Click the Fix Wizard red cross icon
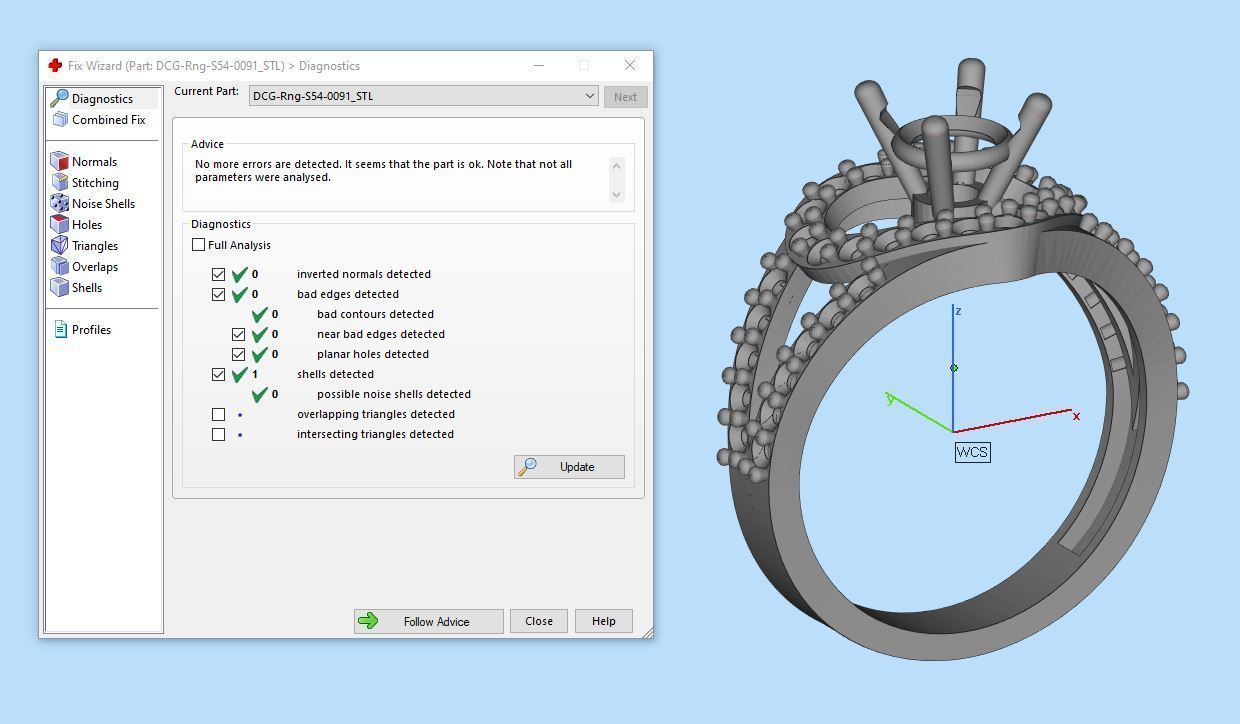The height and width of the screenshot is (724, 1240). coord(55,65)
